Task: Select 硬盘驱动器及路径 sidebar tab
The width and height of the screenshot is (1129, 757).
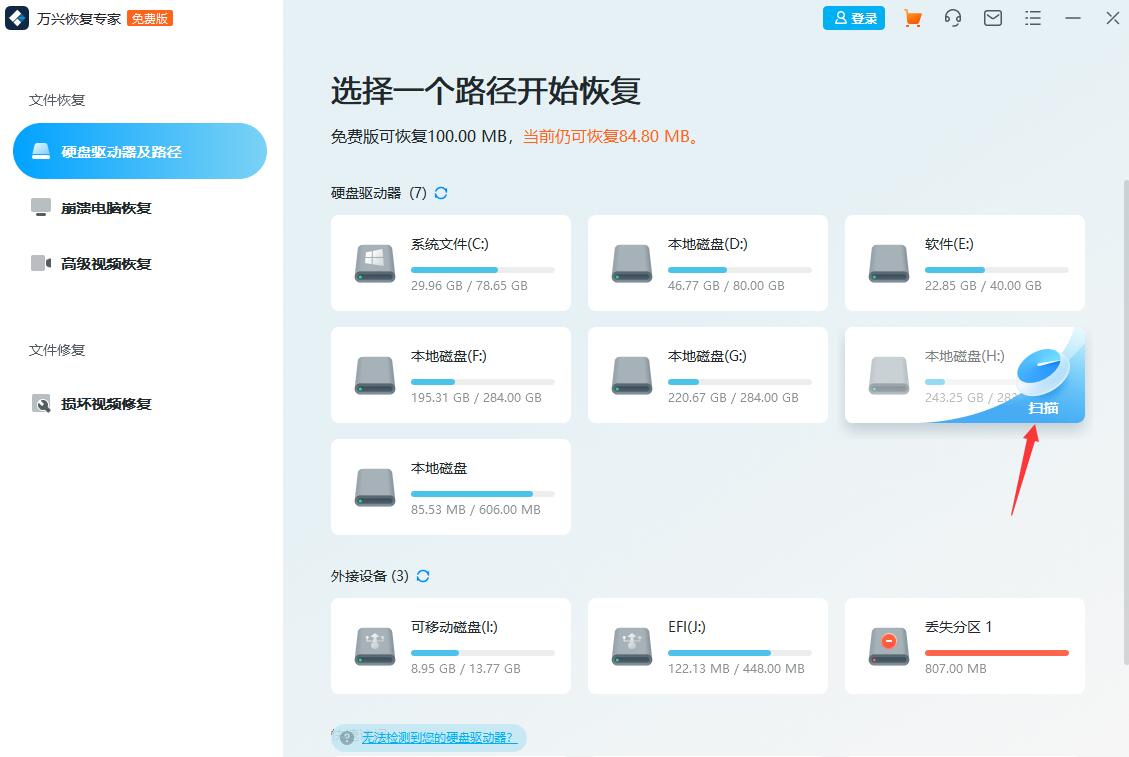Action: tap(140, 152)
